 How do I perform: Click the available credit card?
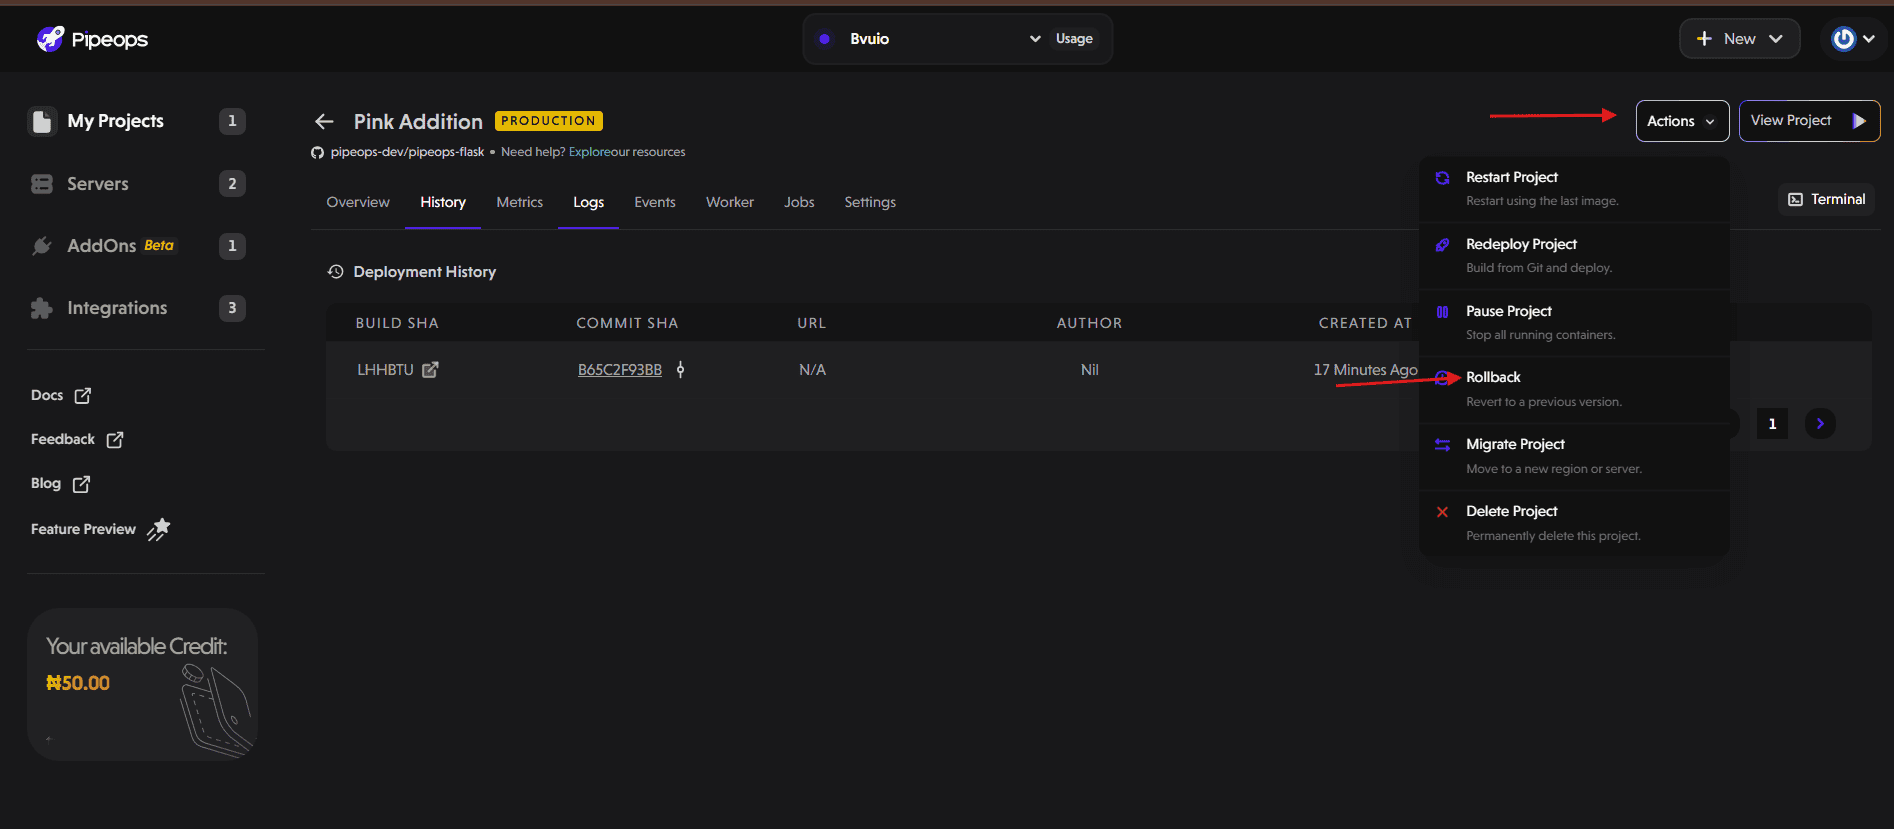pyautogui.click(x=142, y=684)
